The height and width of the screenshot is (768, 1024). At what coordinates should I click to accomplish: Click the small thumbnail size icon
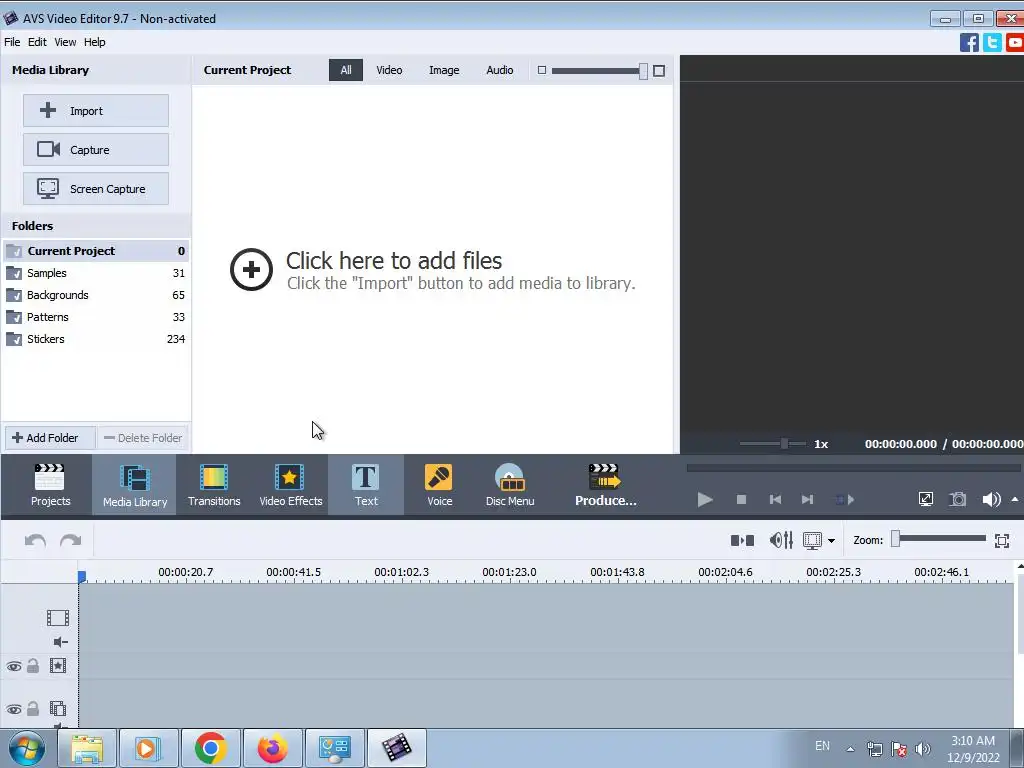coord(541,70)
